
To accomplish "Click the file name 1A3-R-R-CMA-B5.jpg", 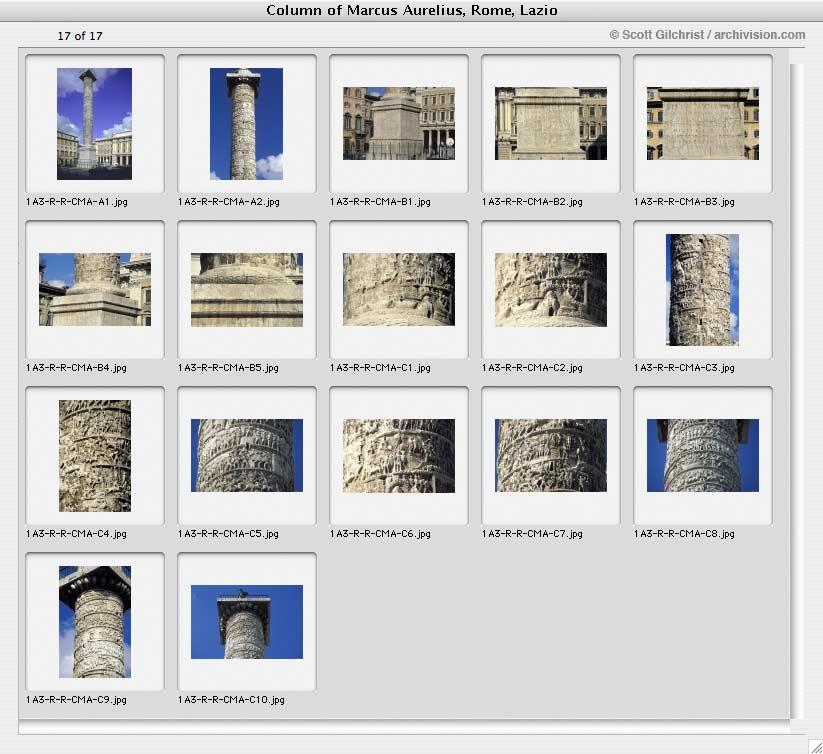I will click(228, 368).
